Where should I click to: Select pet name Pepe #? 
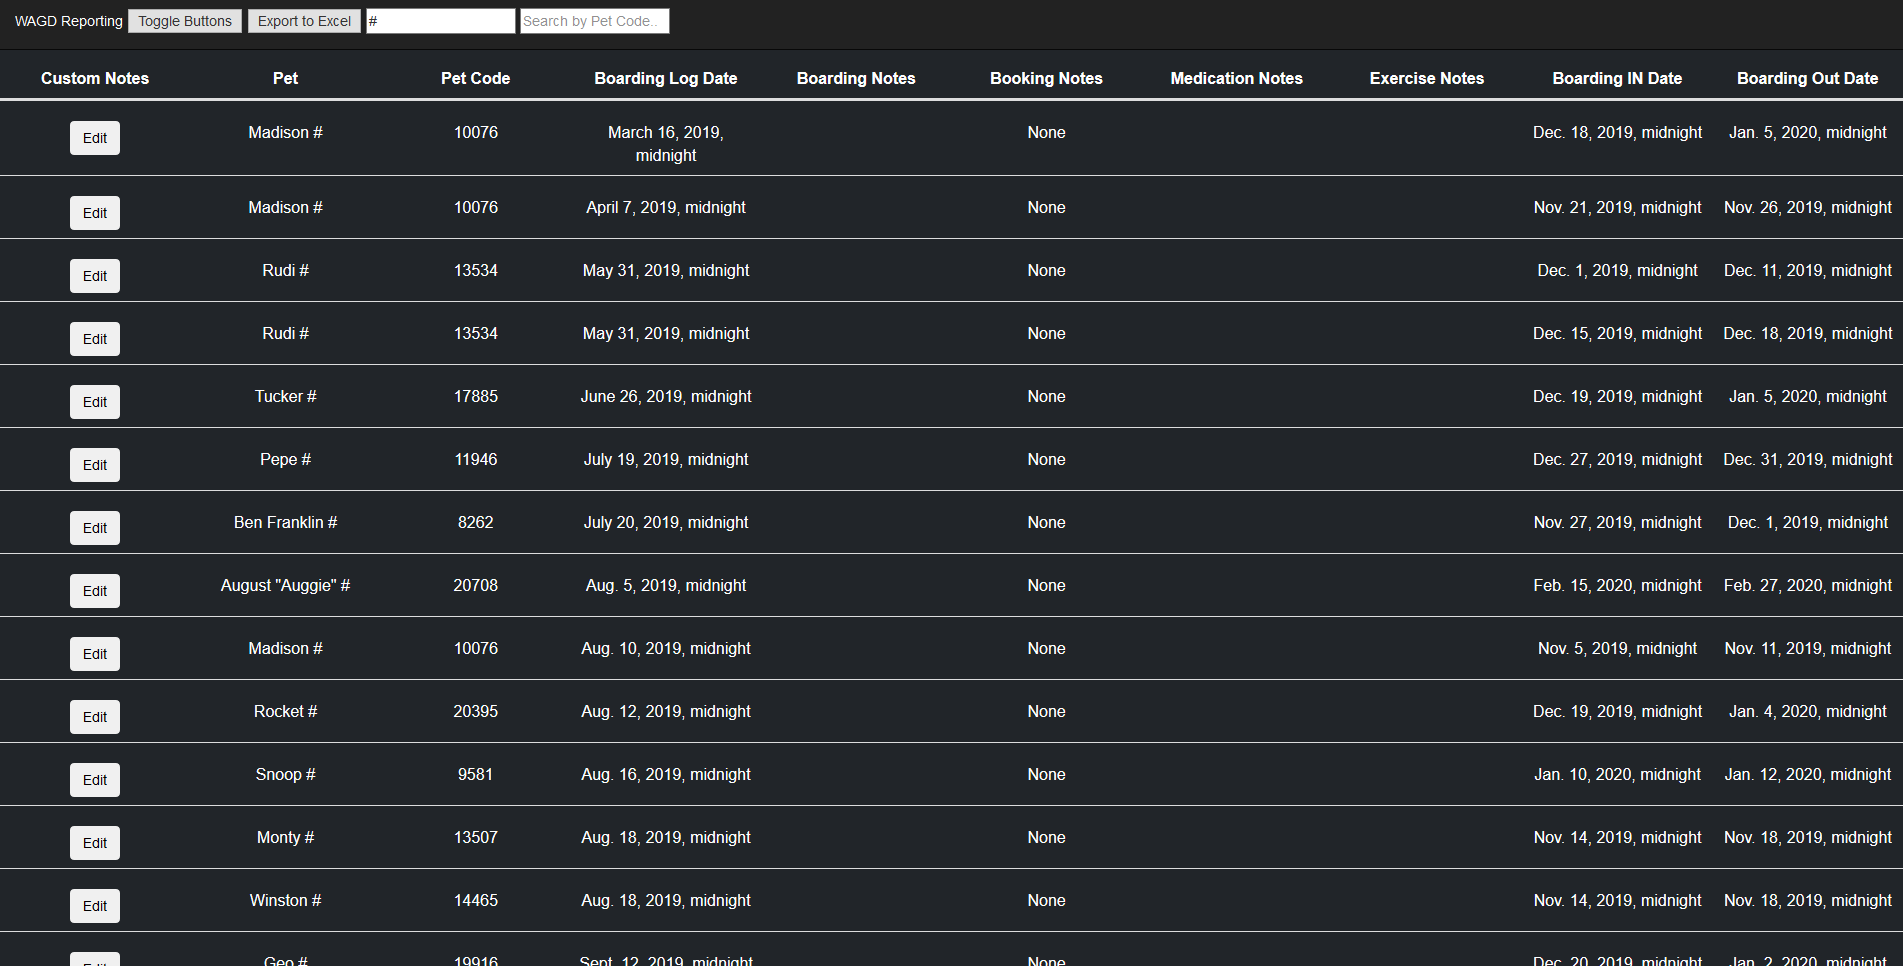tap(285, 459)
